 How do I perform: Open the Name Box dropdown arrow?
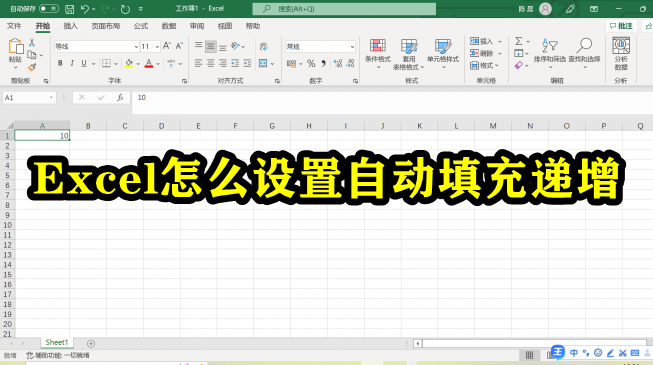[x=51, y=98]
